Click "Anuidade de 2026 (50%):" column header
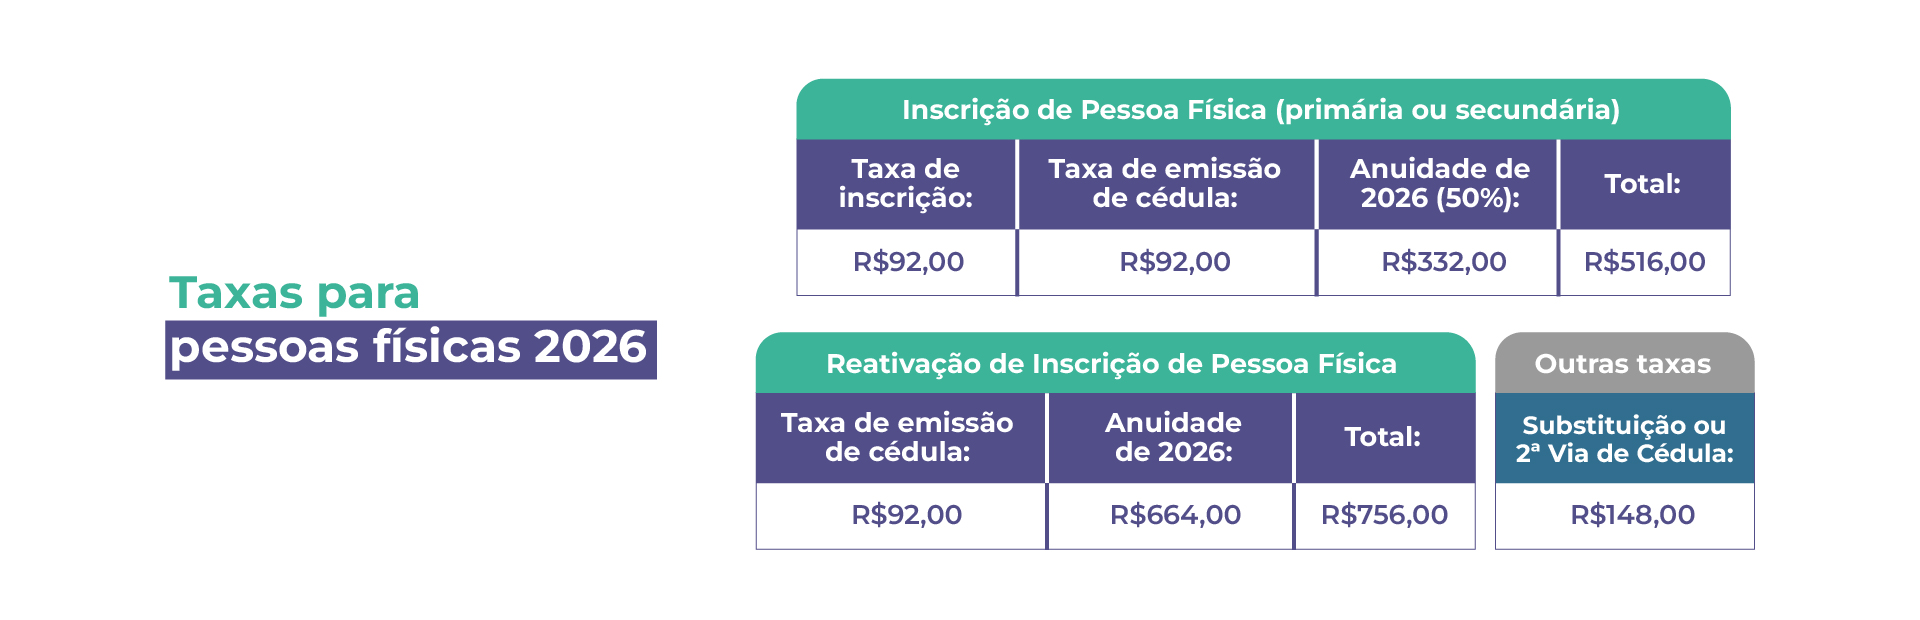Viewport: 1920px width, 620px height. coord(1439,183)
